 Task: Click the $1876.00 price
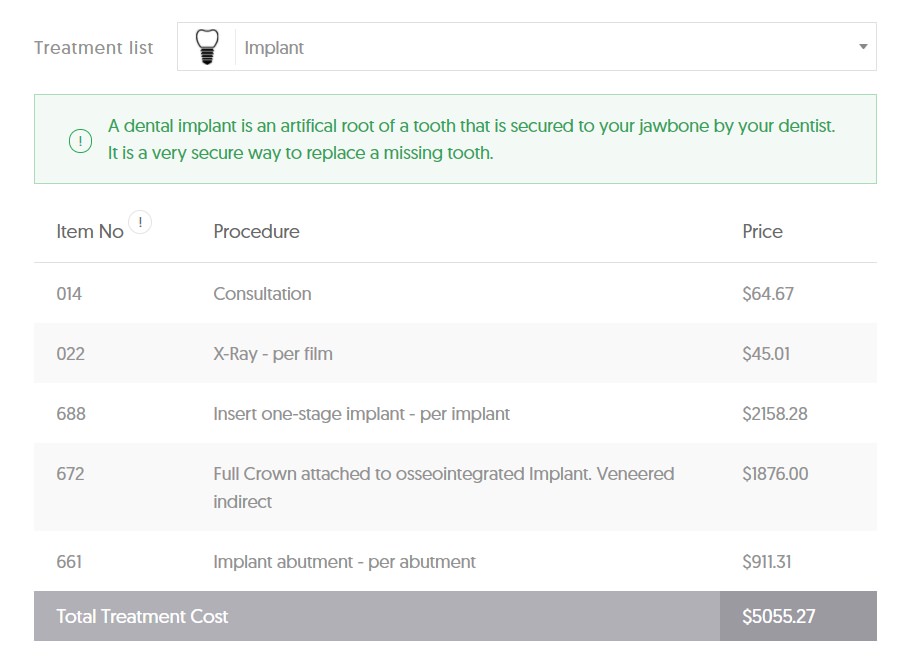point(775,474)
